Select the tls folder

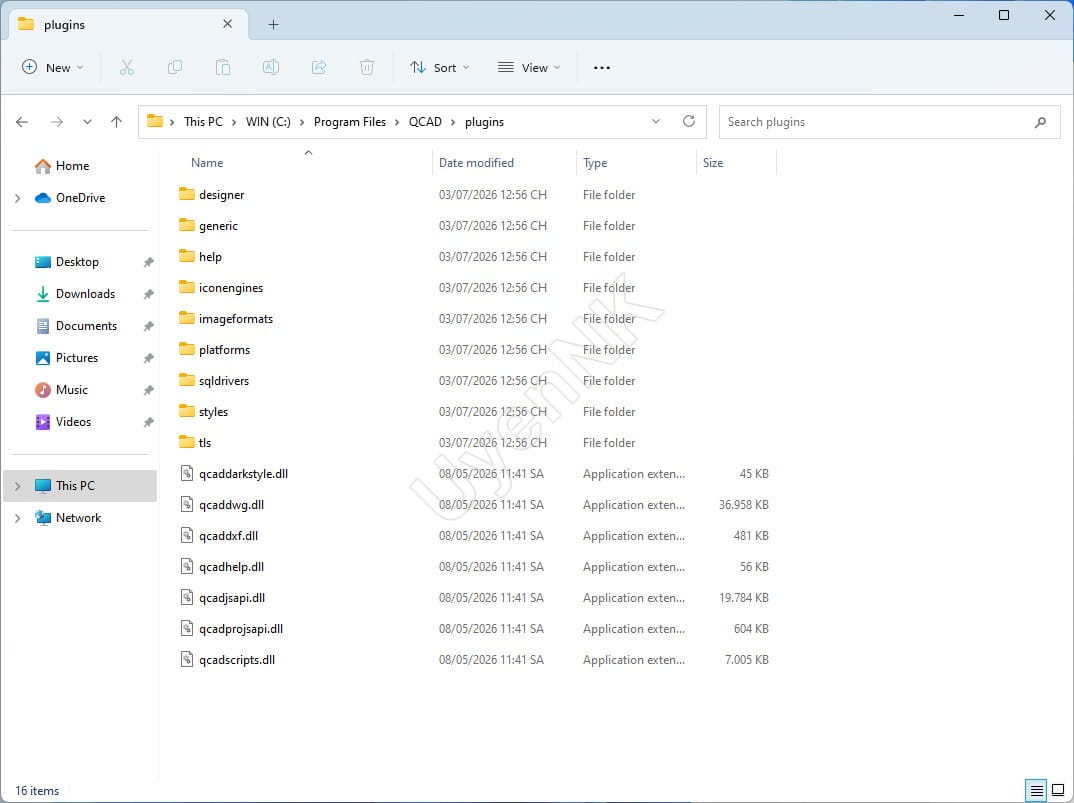coord(205,443)
